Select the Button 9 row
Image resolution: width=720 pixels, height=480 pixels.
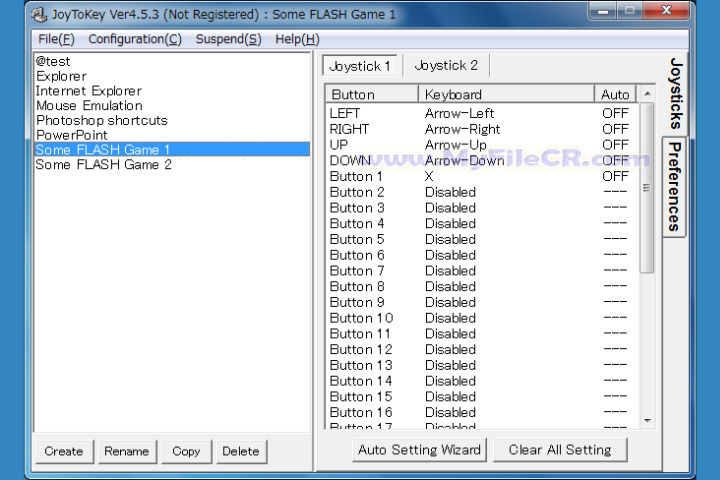click(482, 302)
